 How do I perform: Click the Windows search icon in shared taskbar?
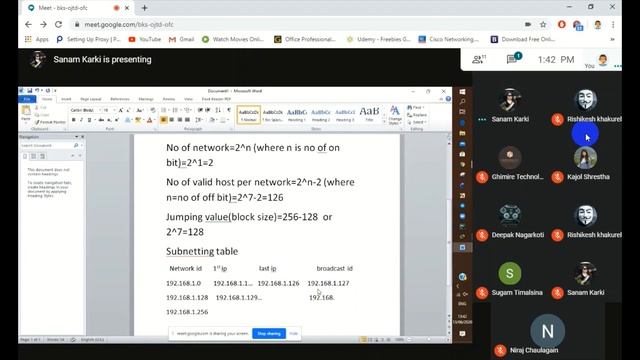click(x=462, y=102)
